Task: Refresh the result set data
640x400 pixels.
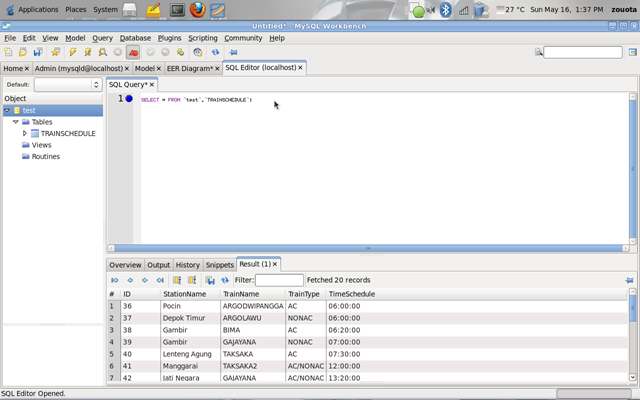Action: pyautogui.click(x=225, y=280)
